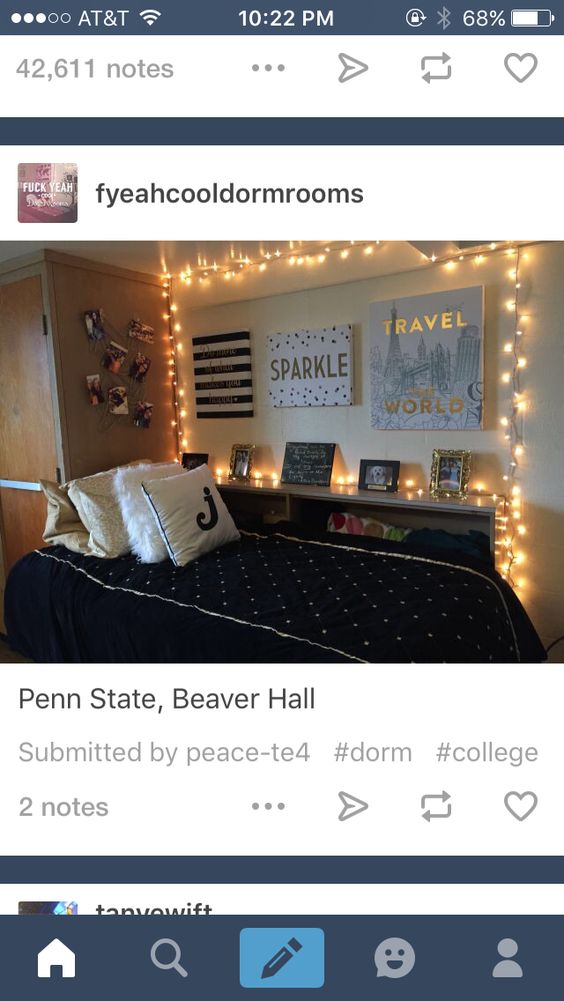Open the #dorm tag
This screenshot has height=1001, width=564.
click(x=372, y=752)
